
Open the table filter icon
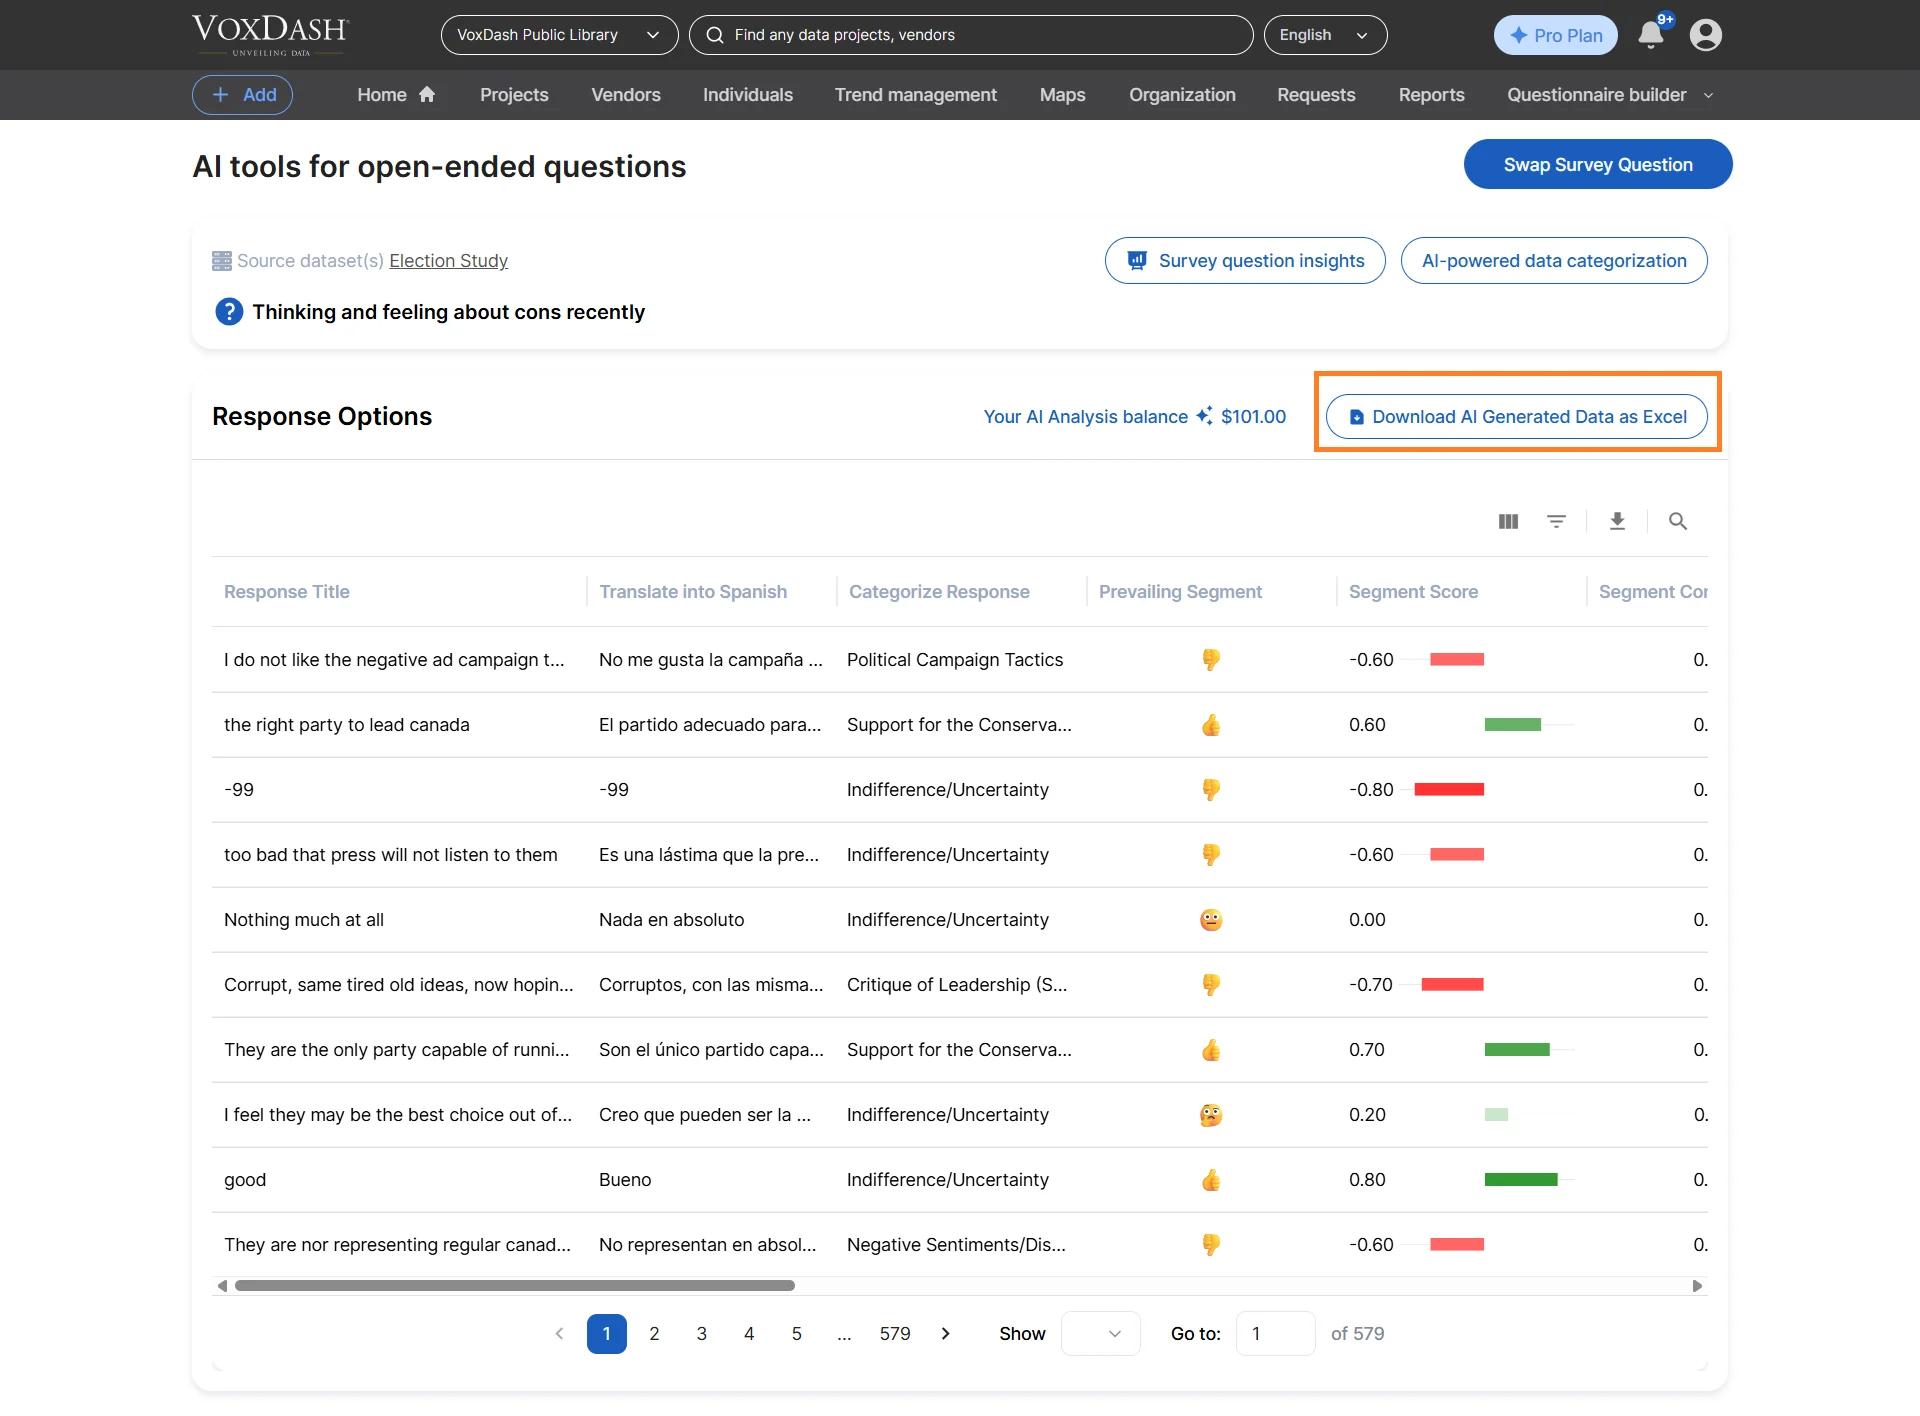pyautogui.click(x=1556, y=521)
